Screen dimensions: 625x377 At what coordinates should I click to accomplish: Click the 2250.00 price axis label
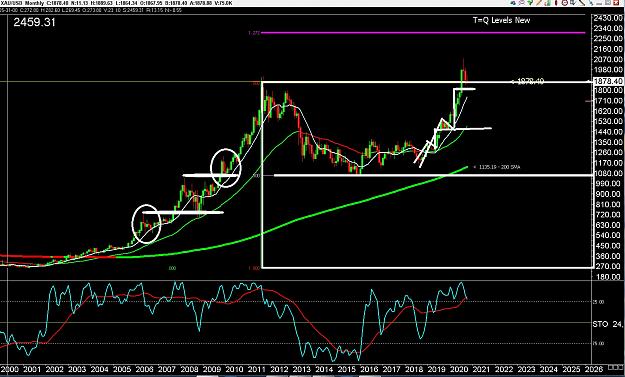607,39
